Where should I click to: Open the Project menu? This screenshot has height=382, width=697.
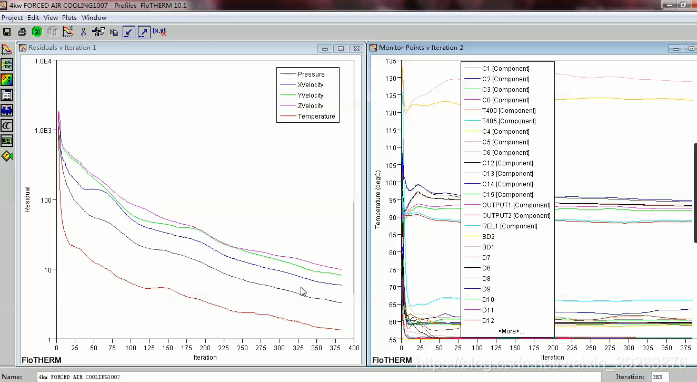12,18
